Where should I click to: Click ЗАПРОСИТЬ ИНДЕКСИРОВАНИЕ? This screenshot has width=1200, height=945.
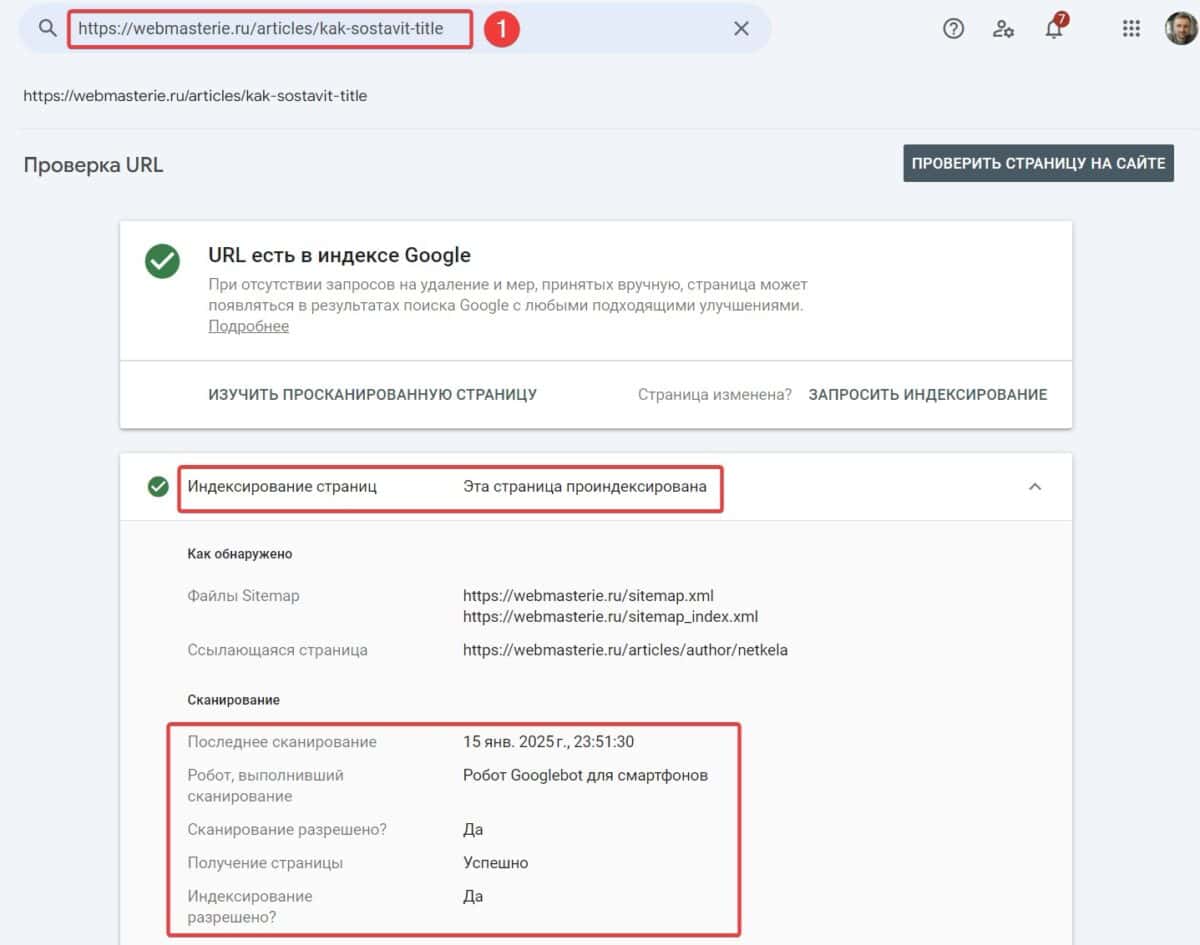click(x=928, y=394)
